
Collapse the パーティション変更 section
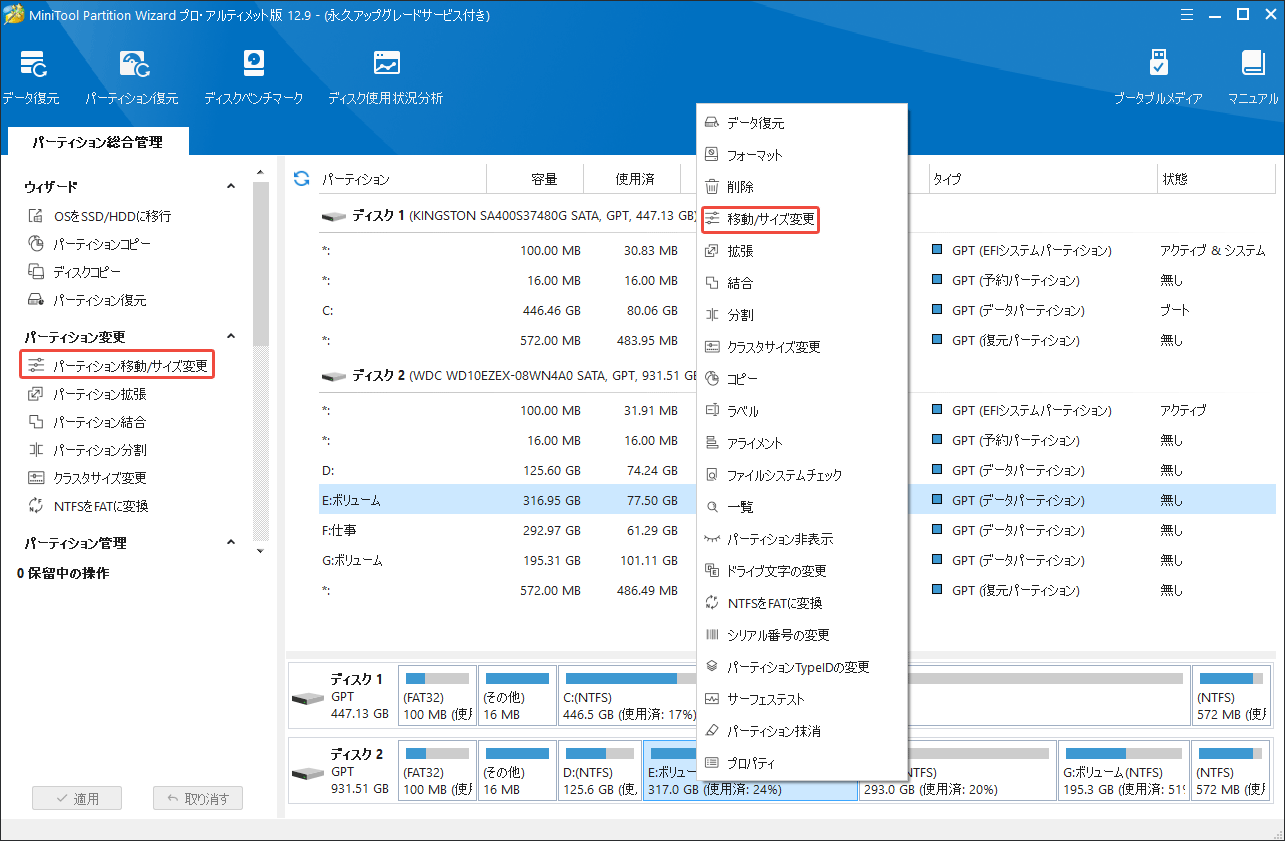click(x=230, y=337)
